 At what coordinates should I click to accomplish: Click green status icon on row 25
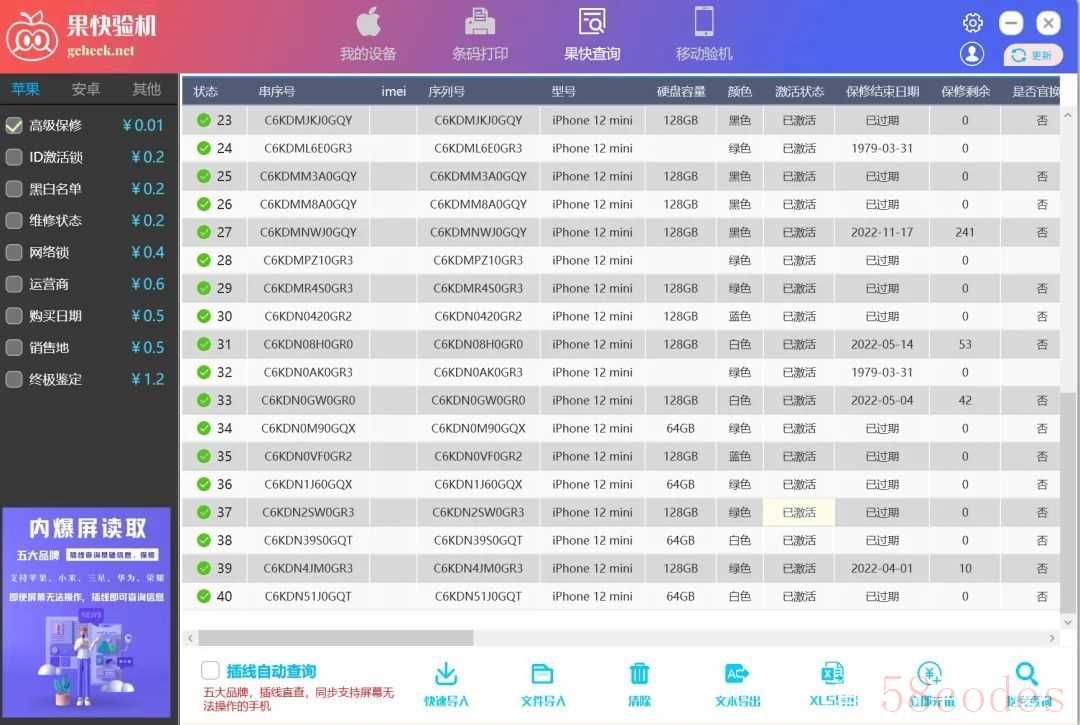[x=204, y=176]
